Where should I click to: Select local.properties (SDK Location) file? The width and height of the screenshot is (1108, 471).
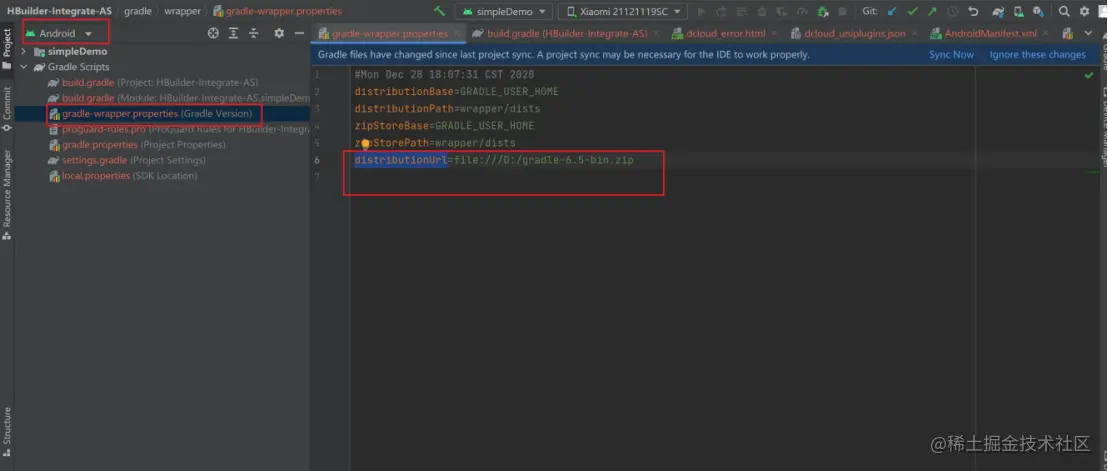pyautogui.click(x=123, y=176)
